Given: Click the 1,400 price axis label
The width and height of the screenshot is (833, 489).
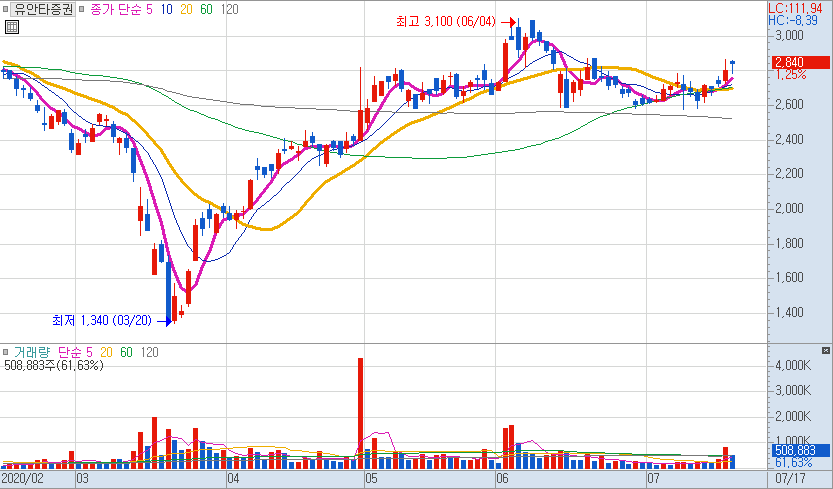Looking at the screenshot, I should tap(788, 312).
